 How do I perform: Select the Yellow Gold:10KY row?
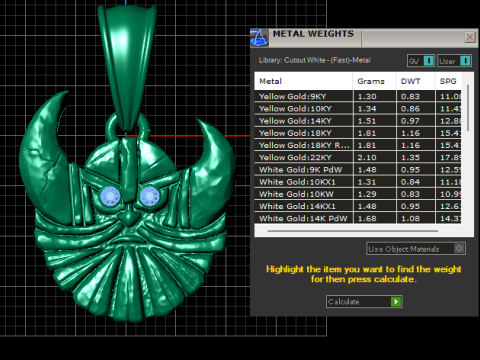(x=358, y=109)
